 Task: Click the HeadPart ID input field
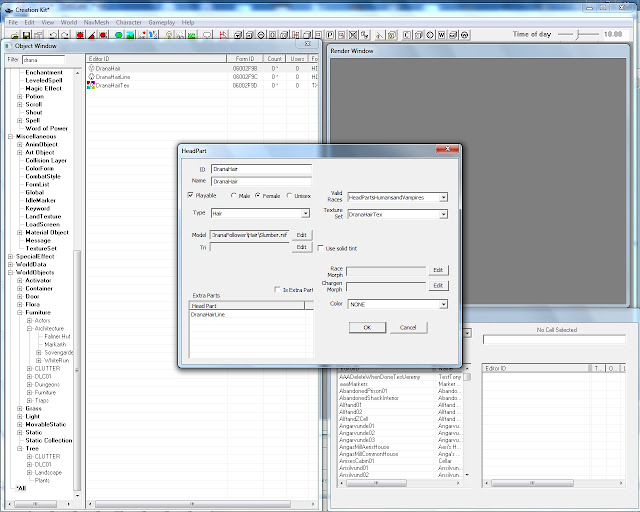point(261,169)
